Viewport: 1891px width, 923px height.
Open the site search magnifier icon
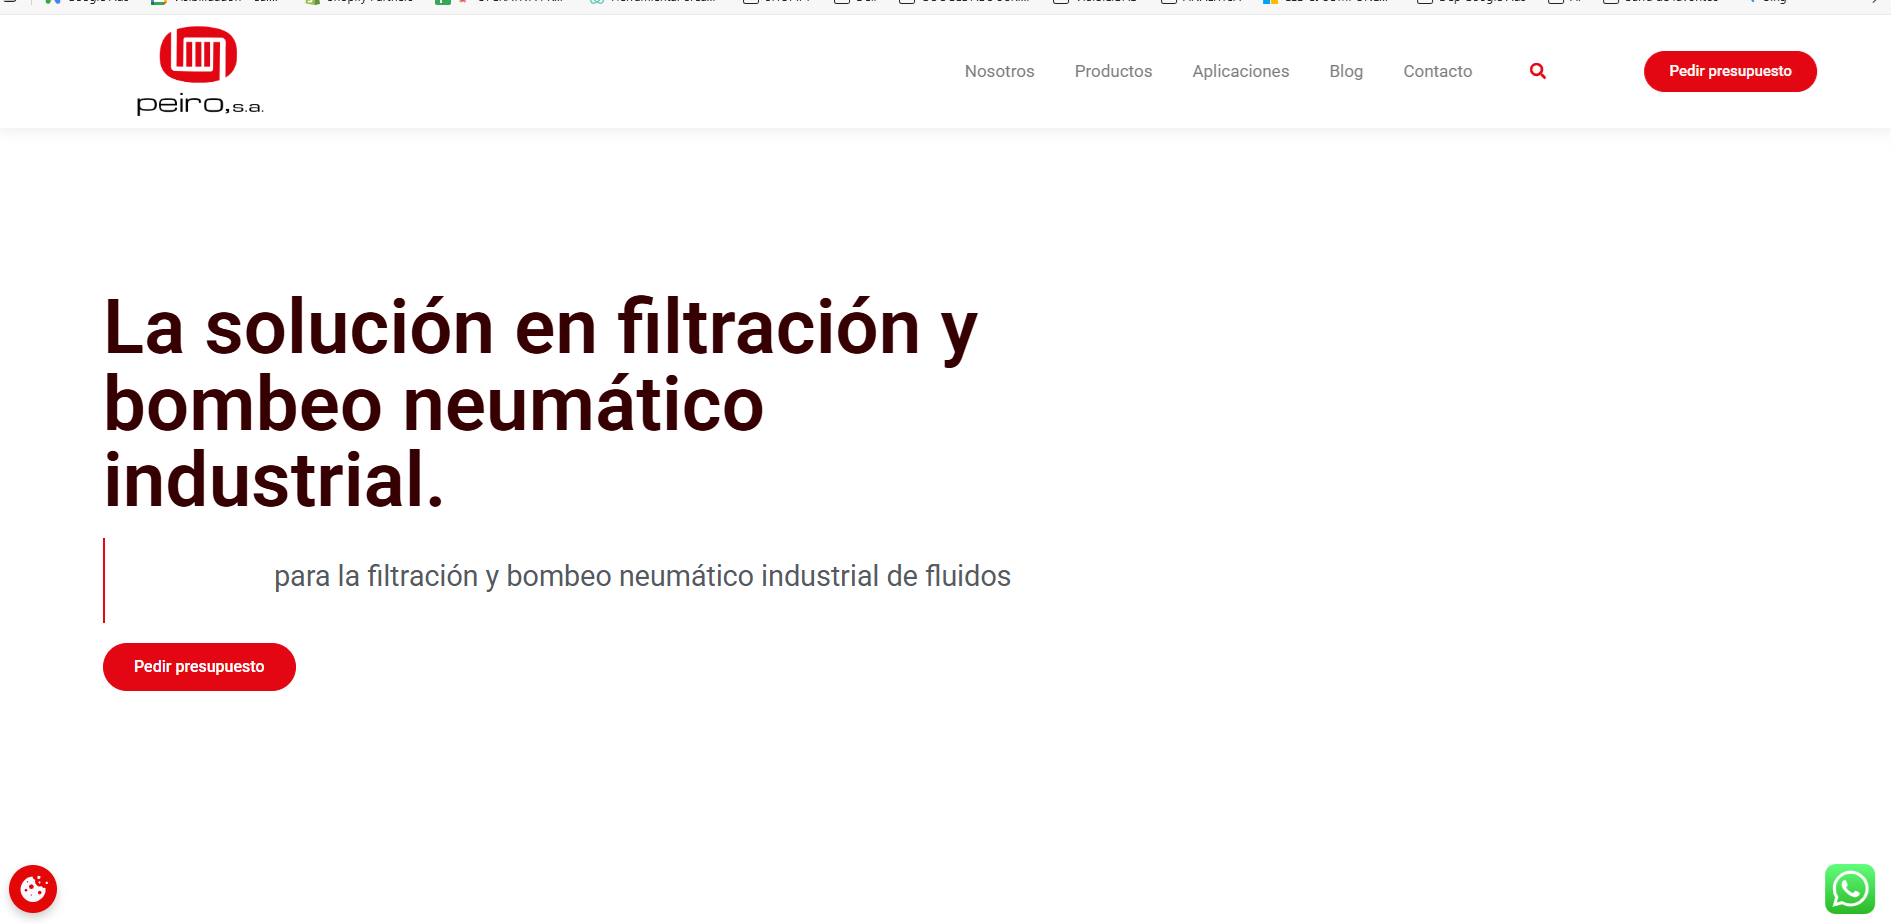point(1538,71)
